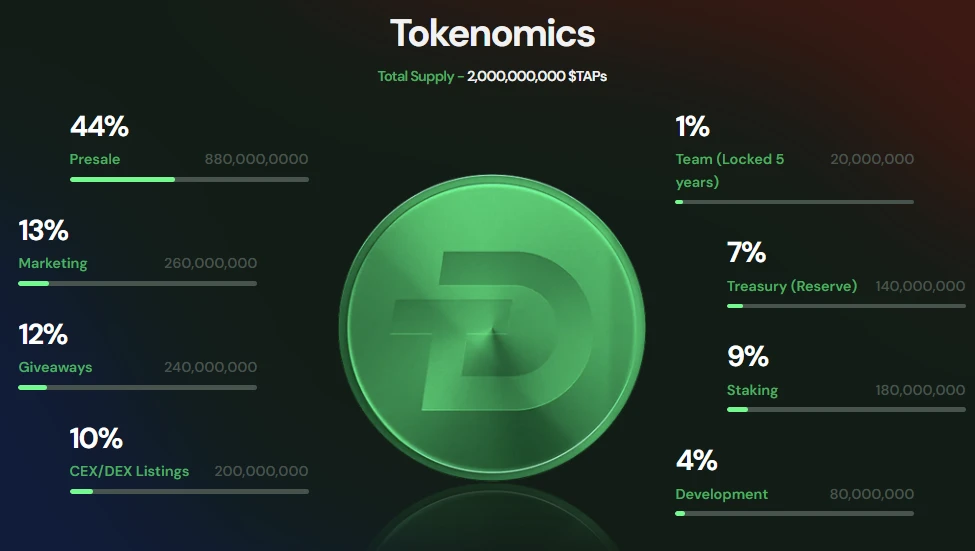Click the Giveaways progress bar
The image size is (975, 551).
(137, 387)
